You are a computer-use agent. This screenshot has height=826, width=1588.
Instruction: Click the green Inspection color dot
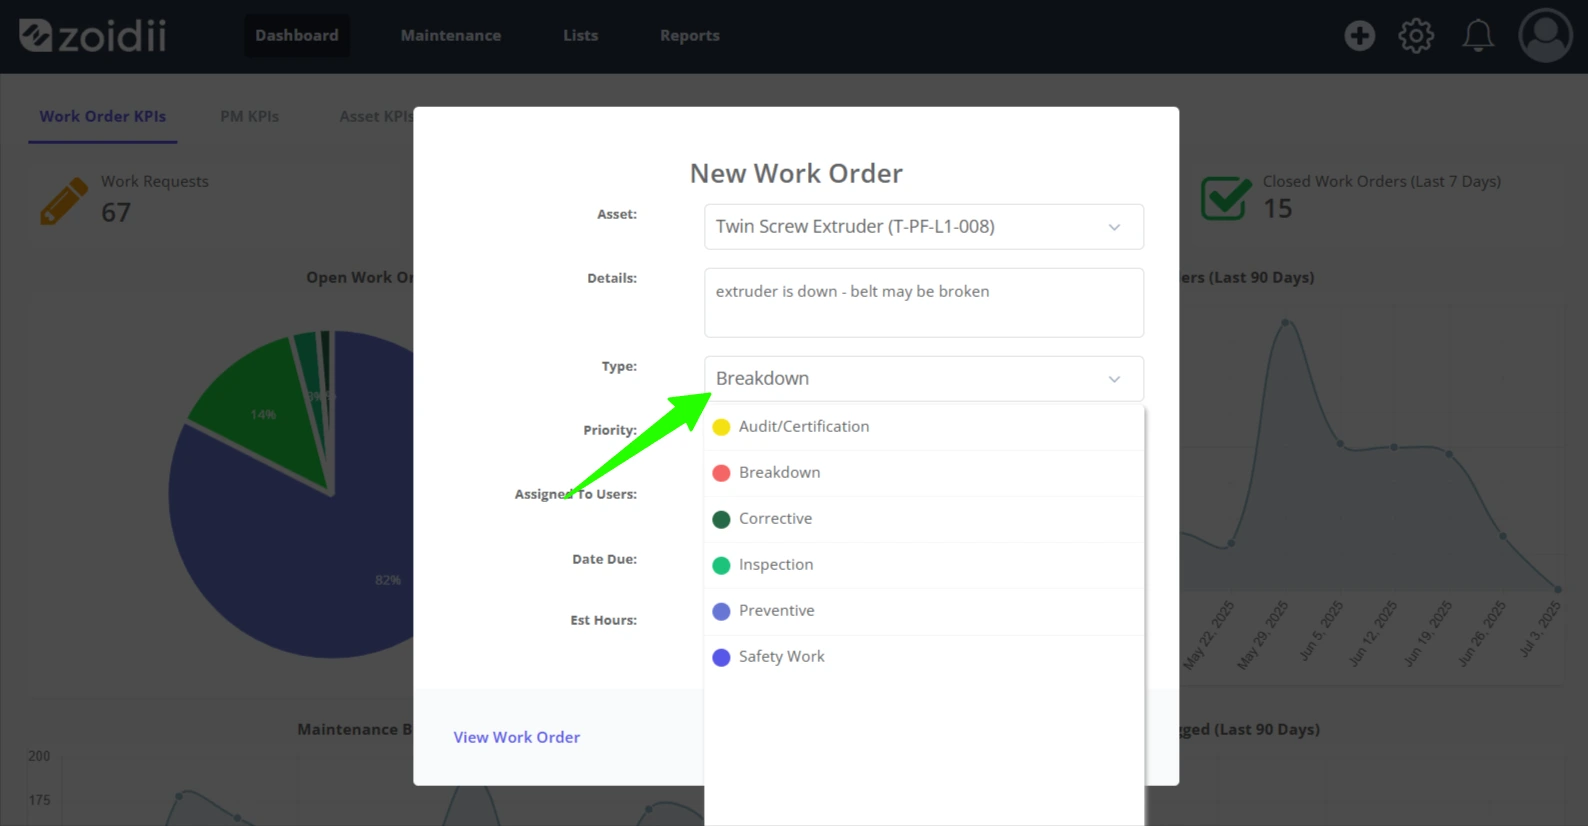721,565
